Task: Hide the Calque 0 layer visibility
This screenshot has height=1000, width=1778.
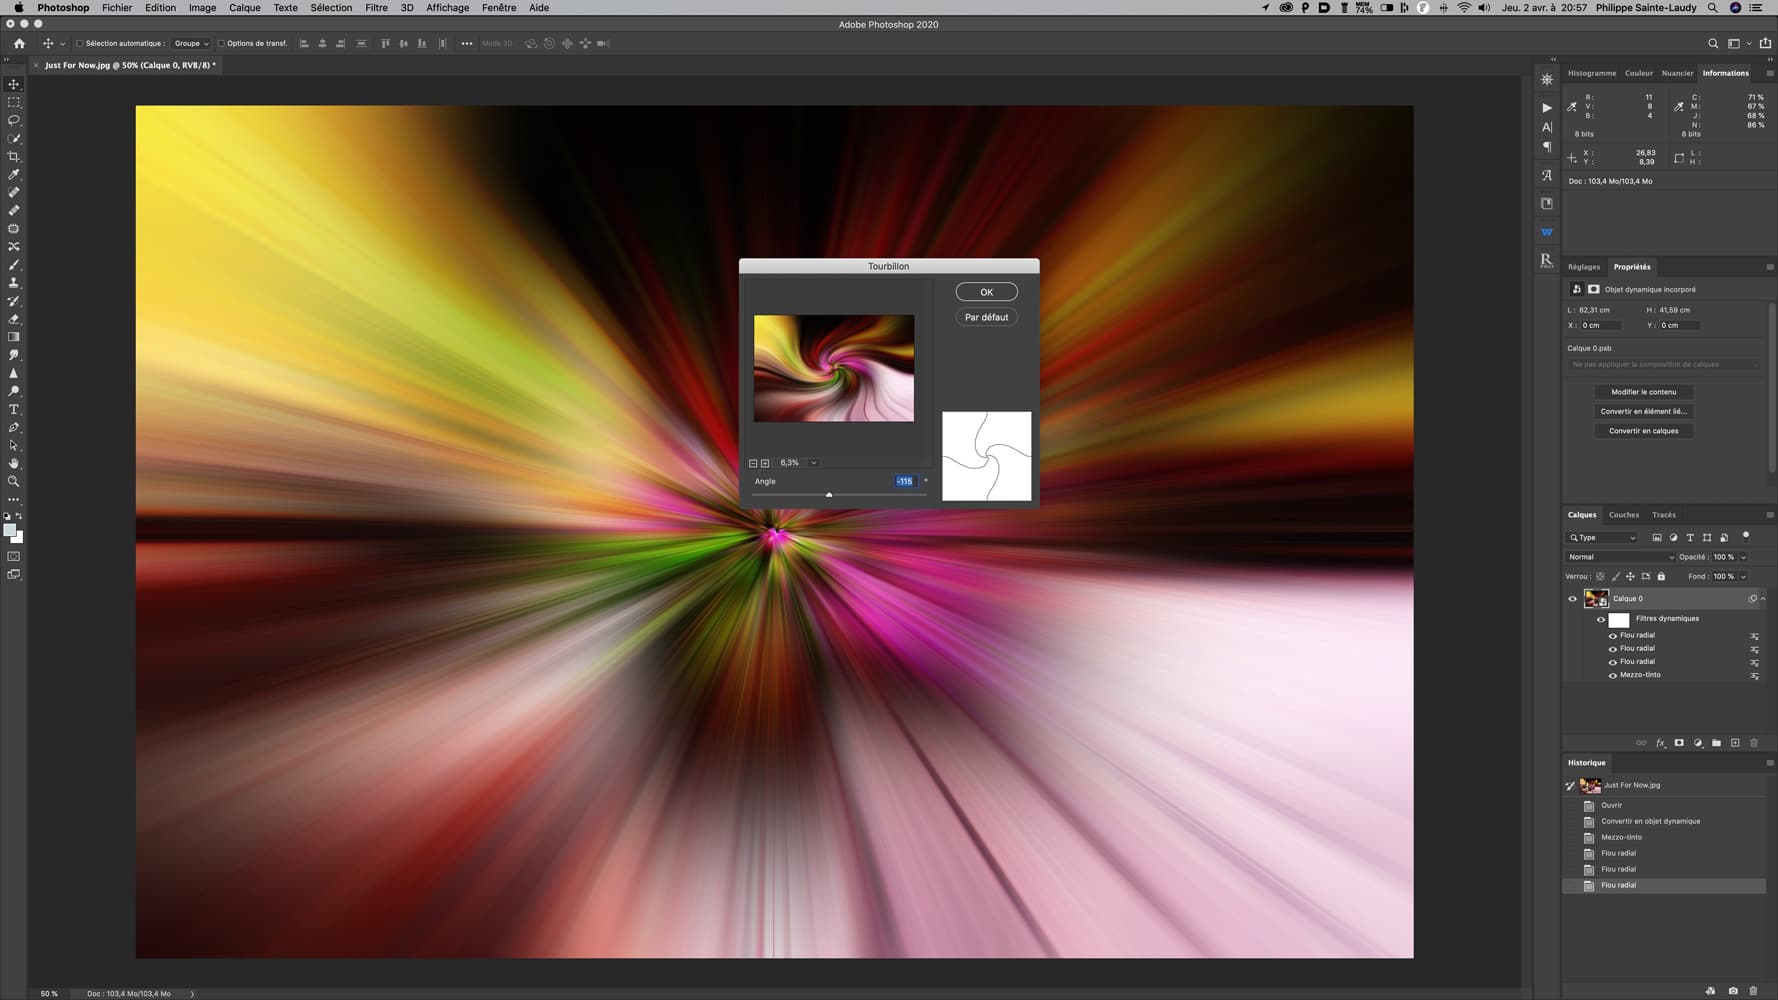Action: click(x=1572, y=599)
